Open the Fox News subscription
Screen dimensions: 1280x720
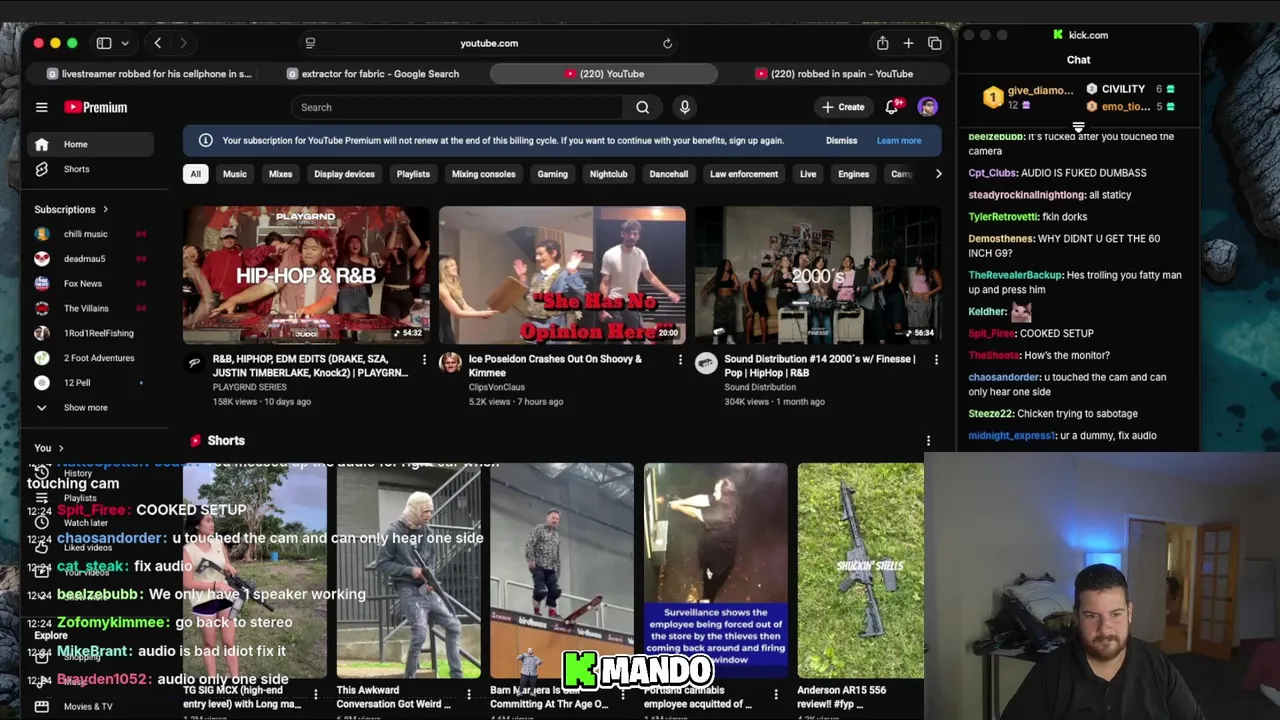coord(92,283)
